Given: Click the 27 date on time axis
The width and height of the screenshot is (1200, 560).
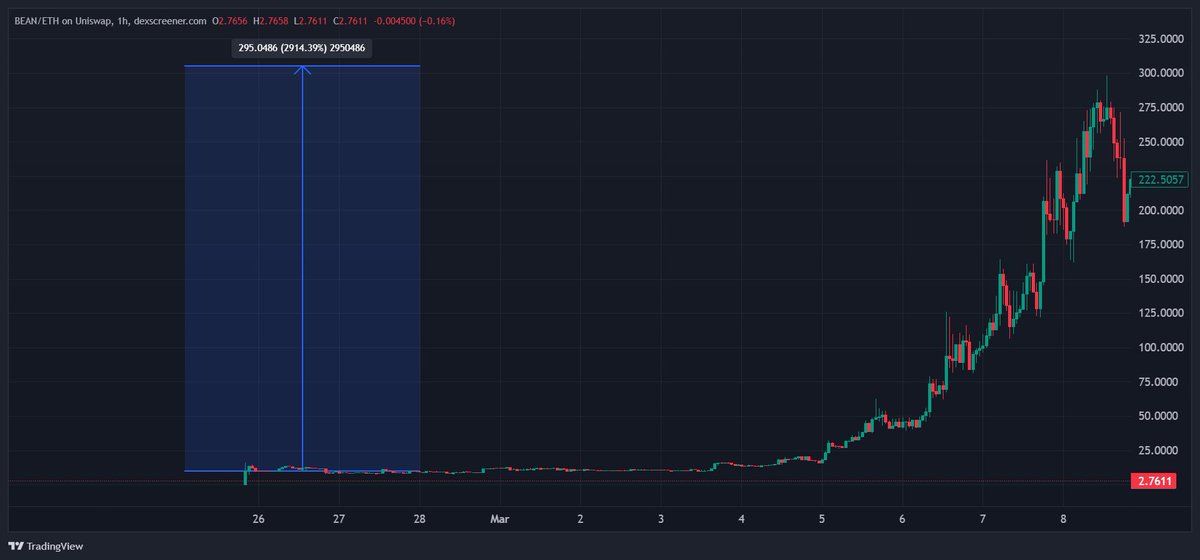Looking at the screenshot, I should [x=339, y=519].
